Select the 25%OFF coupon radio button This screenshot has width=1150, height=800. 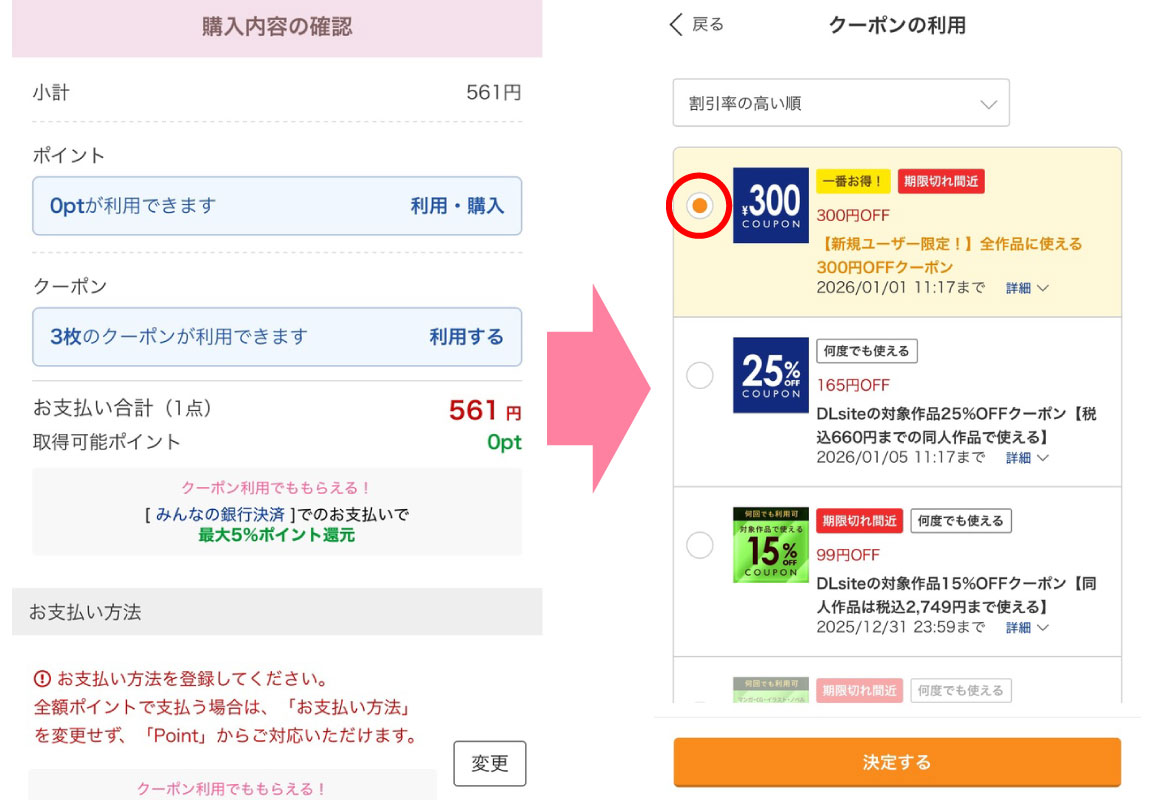(x=700, y=375)
